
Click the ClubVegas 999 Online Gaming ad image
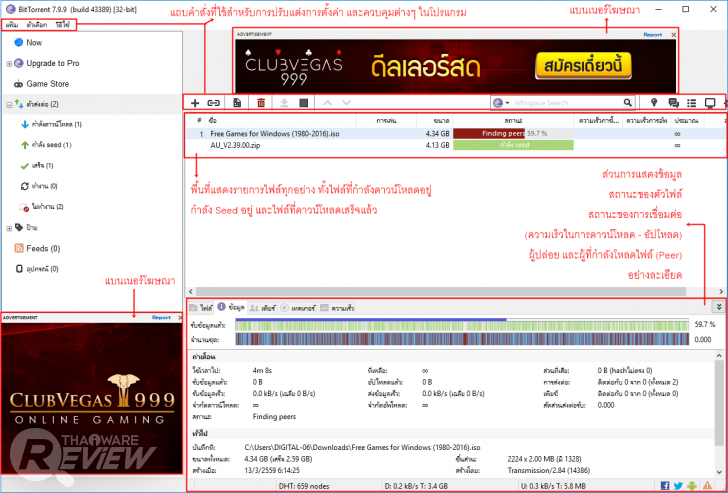tap(91, 398)
